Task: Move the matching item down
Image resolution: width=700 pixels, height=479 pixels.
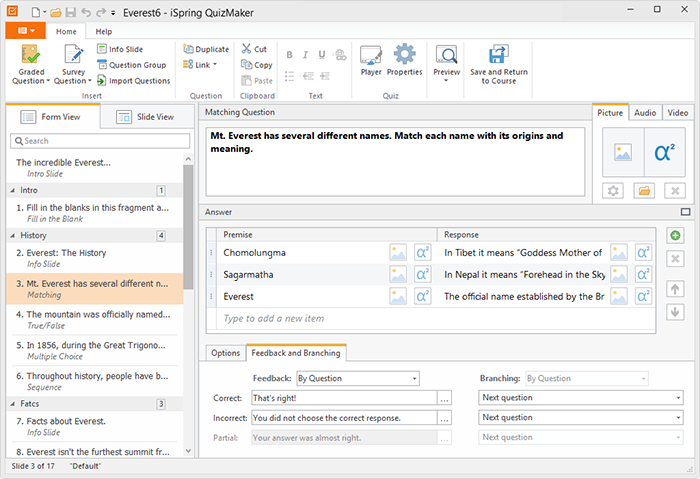Action: pyautogui.click(x=675, y=312)
